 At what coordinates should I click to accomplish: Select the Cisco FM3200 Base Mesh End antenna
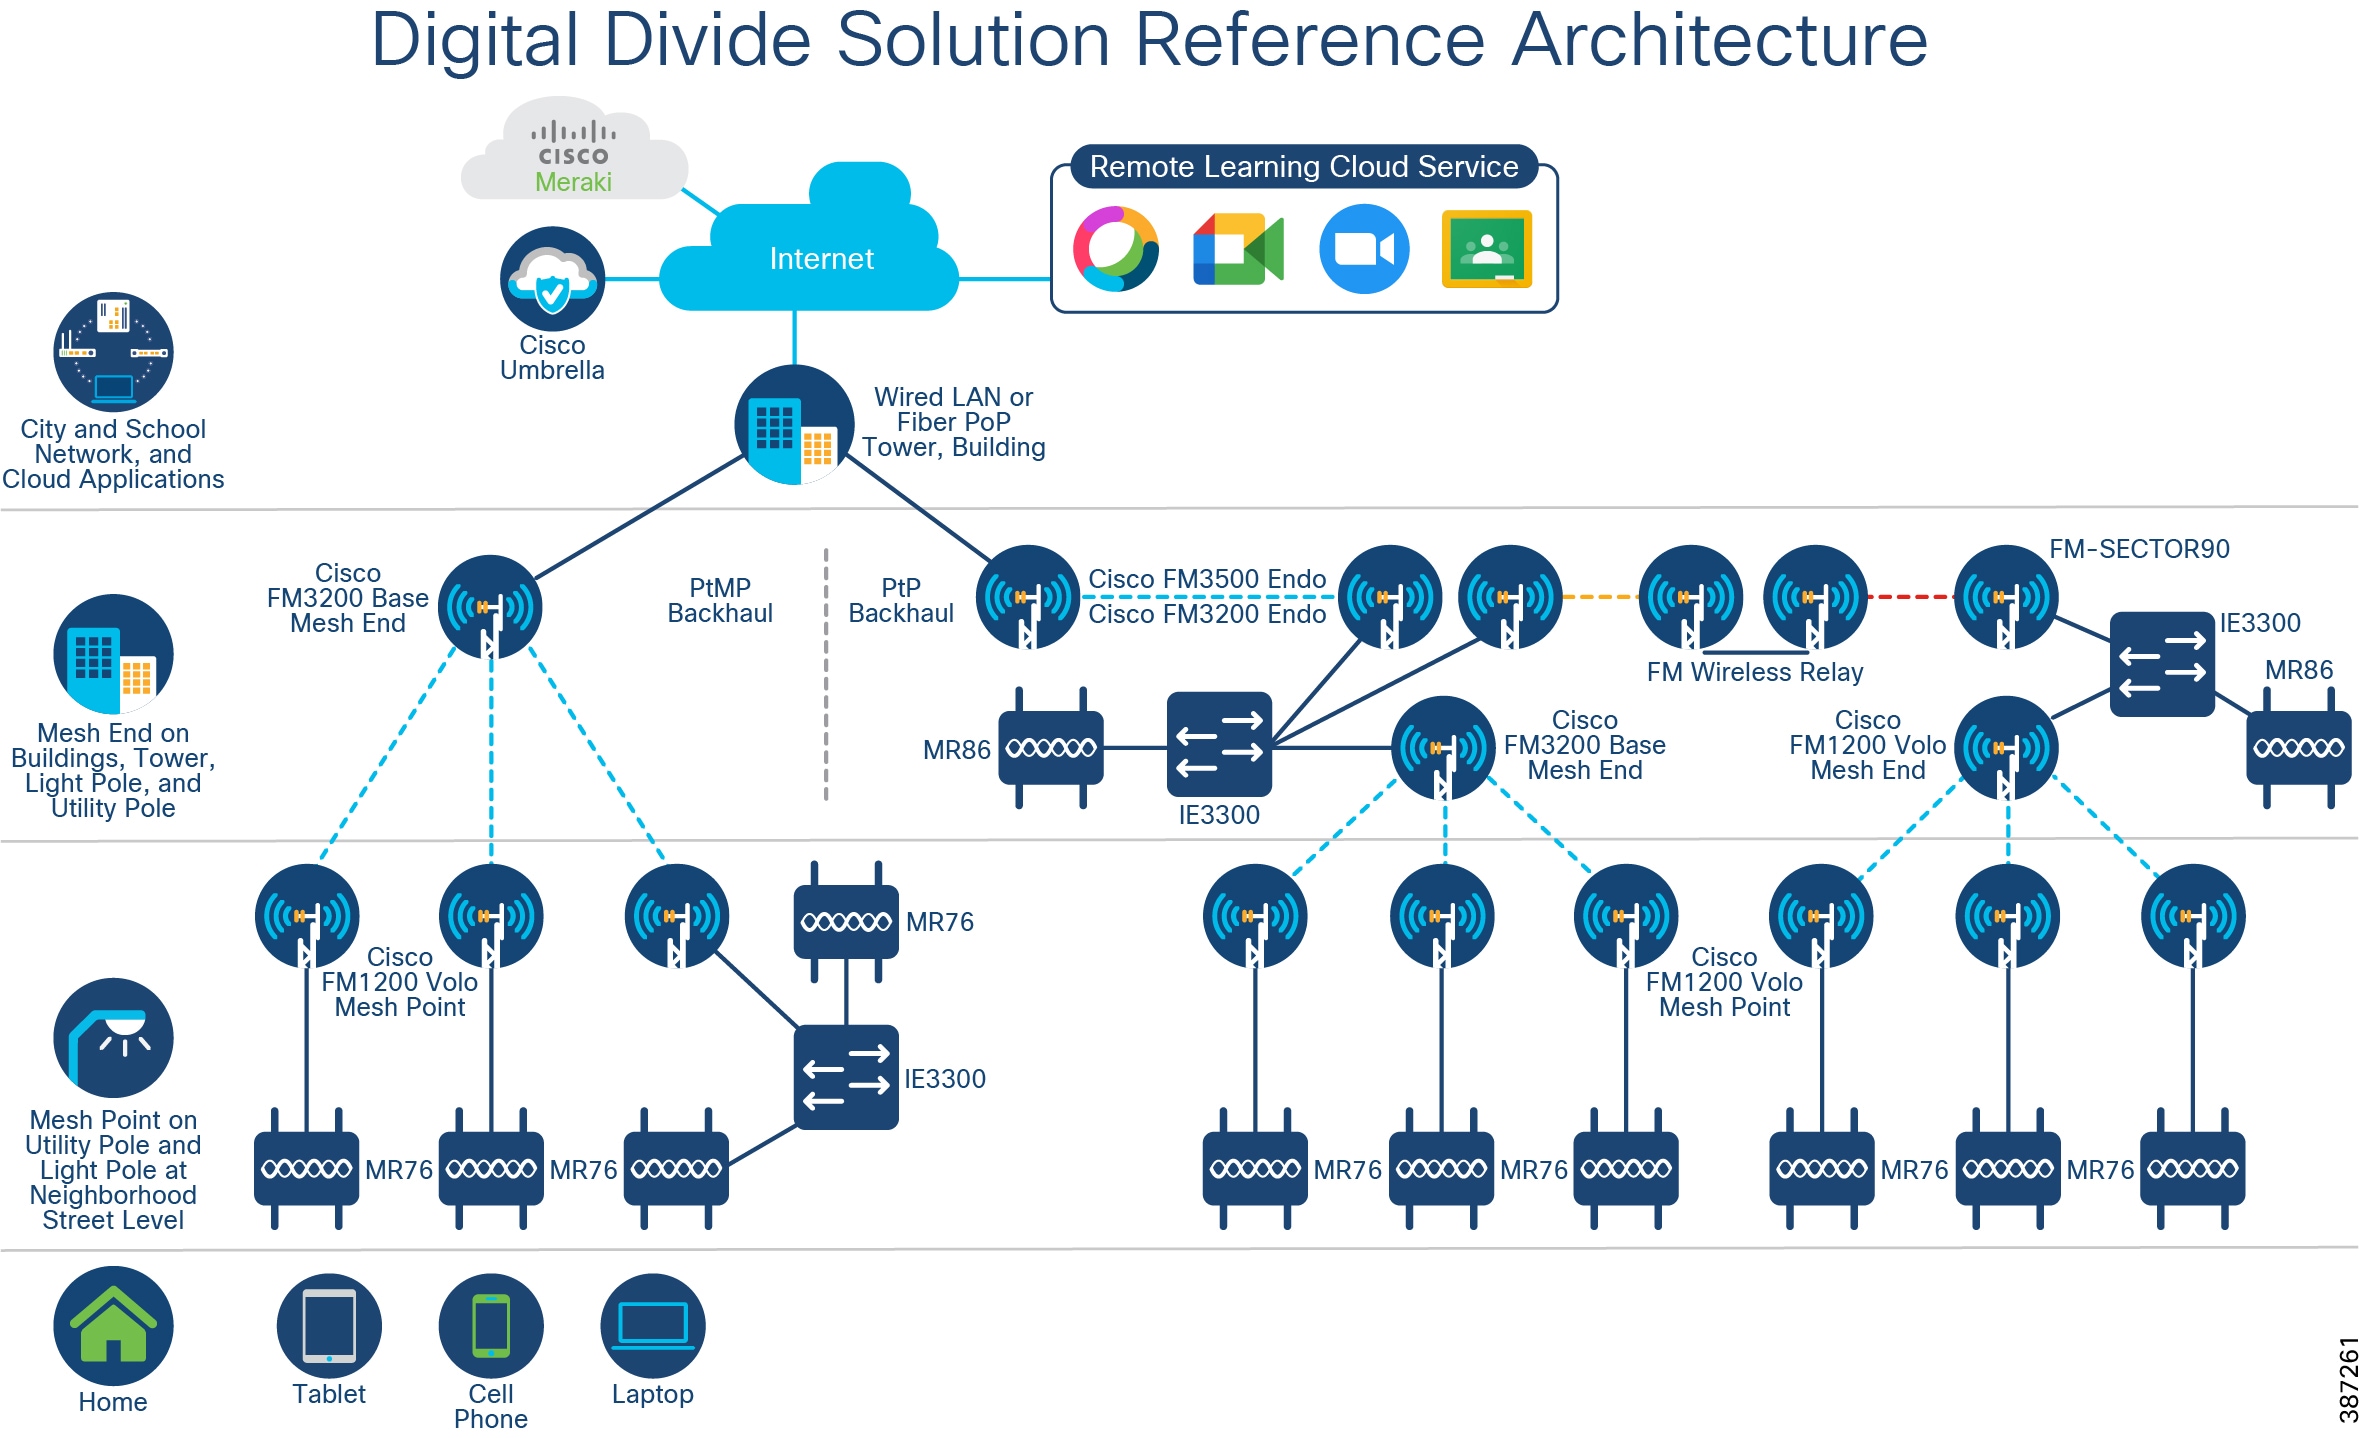click(490, 605)
